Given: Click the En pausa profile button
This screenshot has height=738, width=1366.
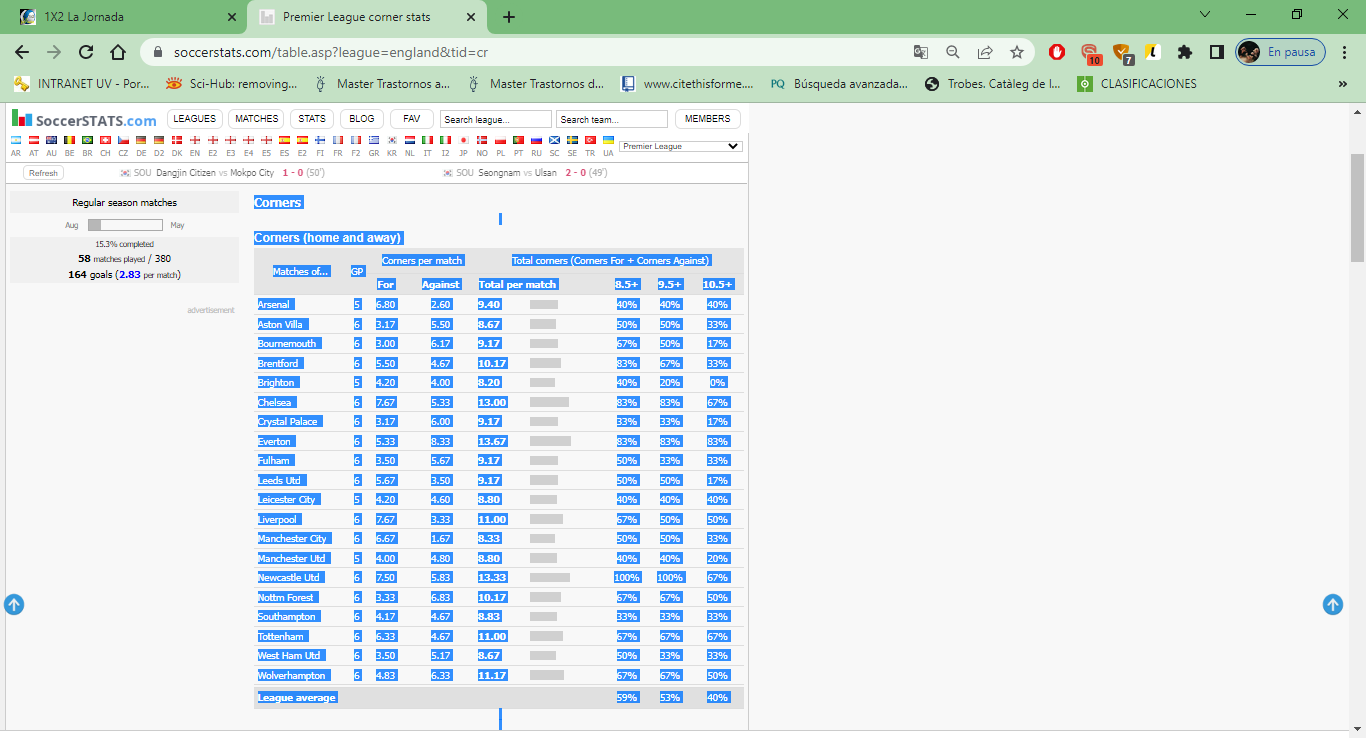Looking at the screenshot, I should click(1281, 52).
